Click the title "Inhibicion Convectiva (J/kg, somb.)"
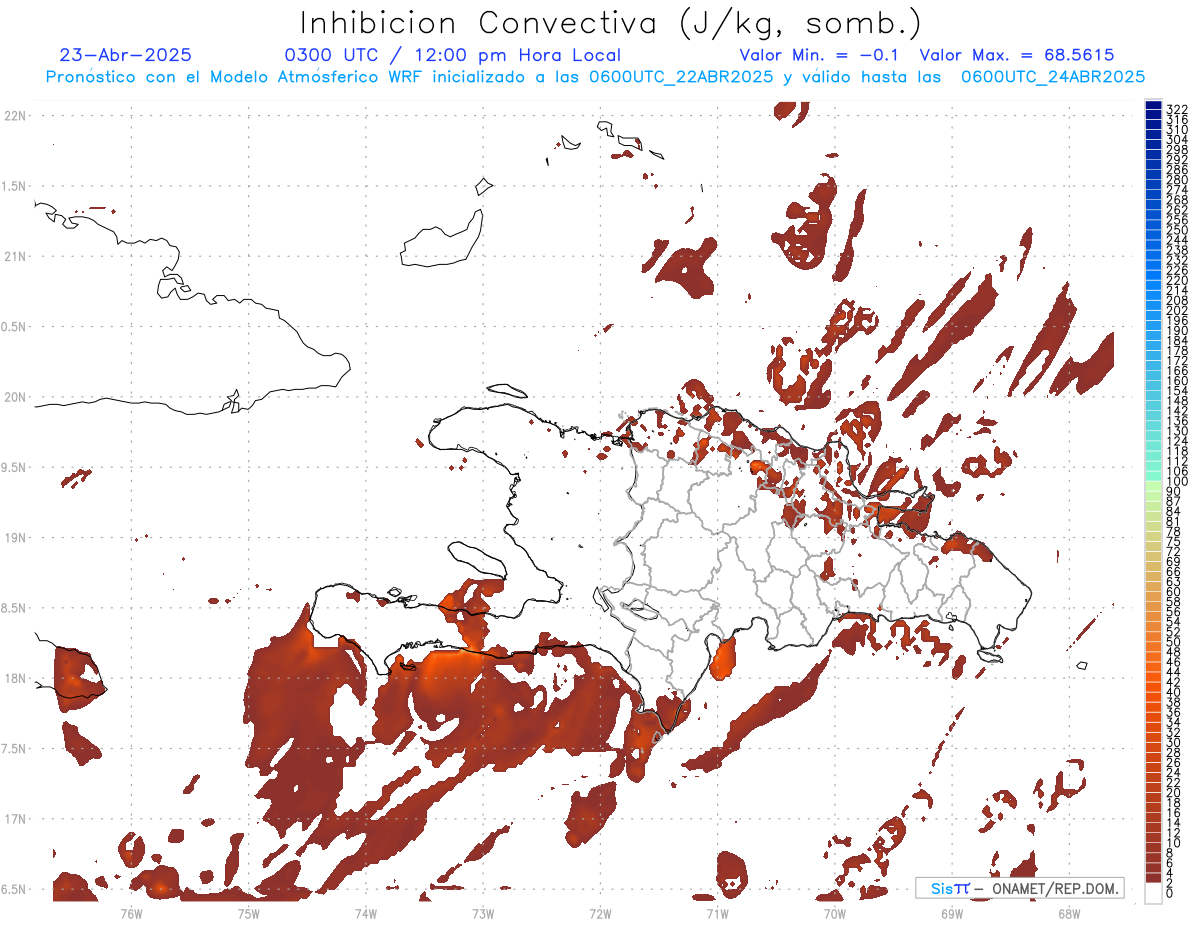 click(609, 24)
